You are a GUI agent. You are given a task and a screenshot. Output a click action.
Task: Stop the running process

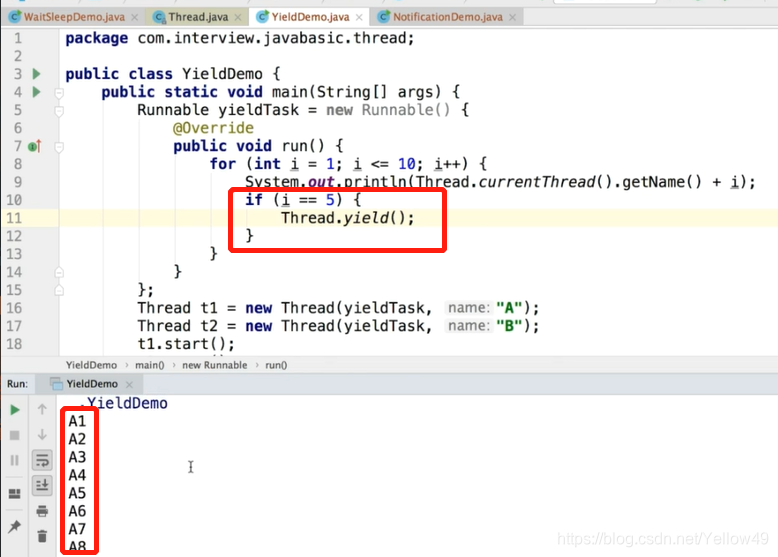(x=15, y=435)
